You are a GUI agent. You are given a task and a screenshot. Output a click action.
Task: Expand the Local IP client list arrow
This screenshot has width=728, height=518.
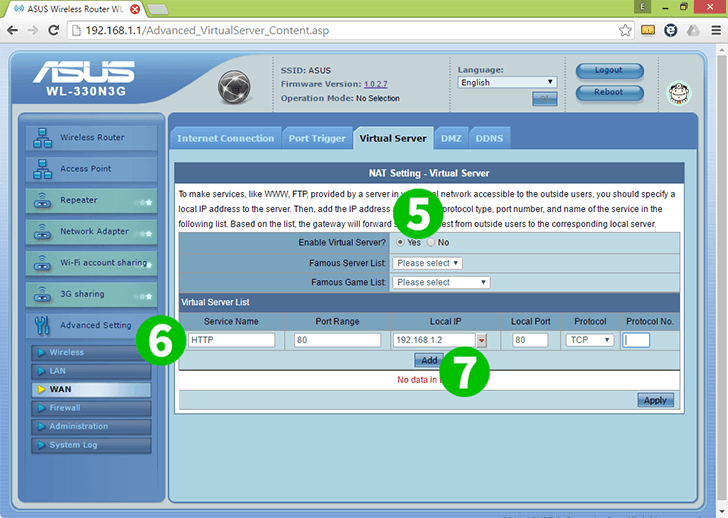click(x=481, y=340)
